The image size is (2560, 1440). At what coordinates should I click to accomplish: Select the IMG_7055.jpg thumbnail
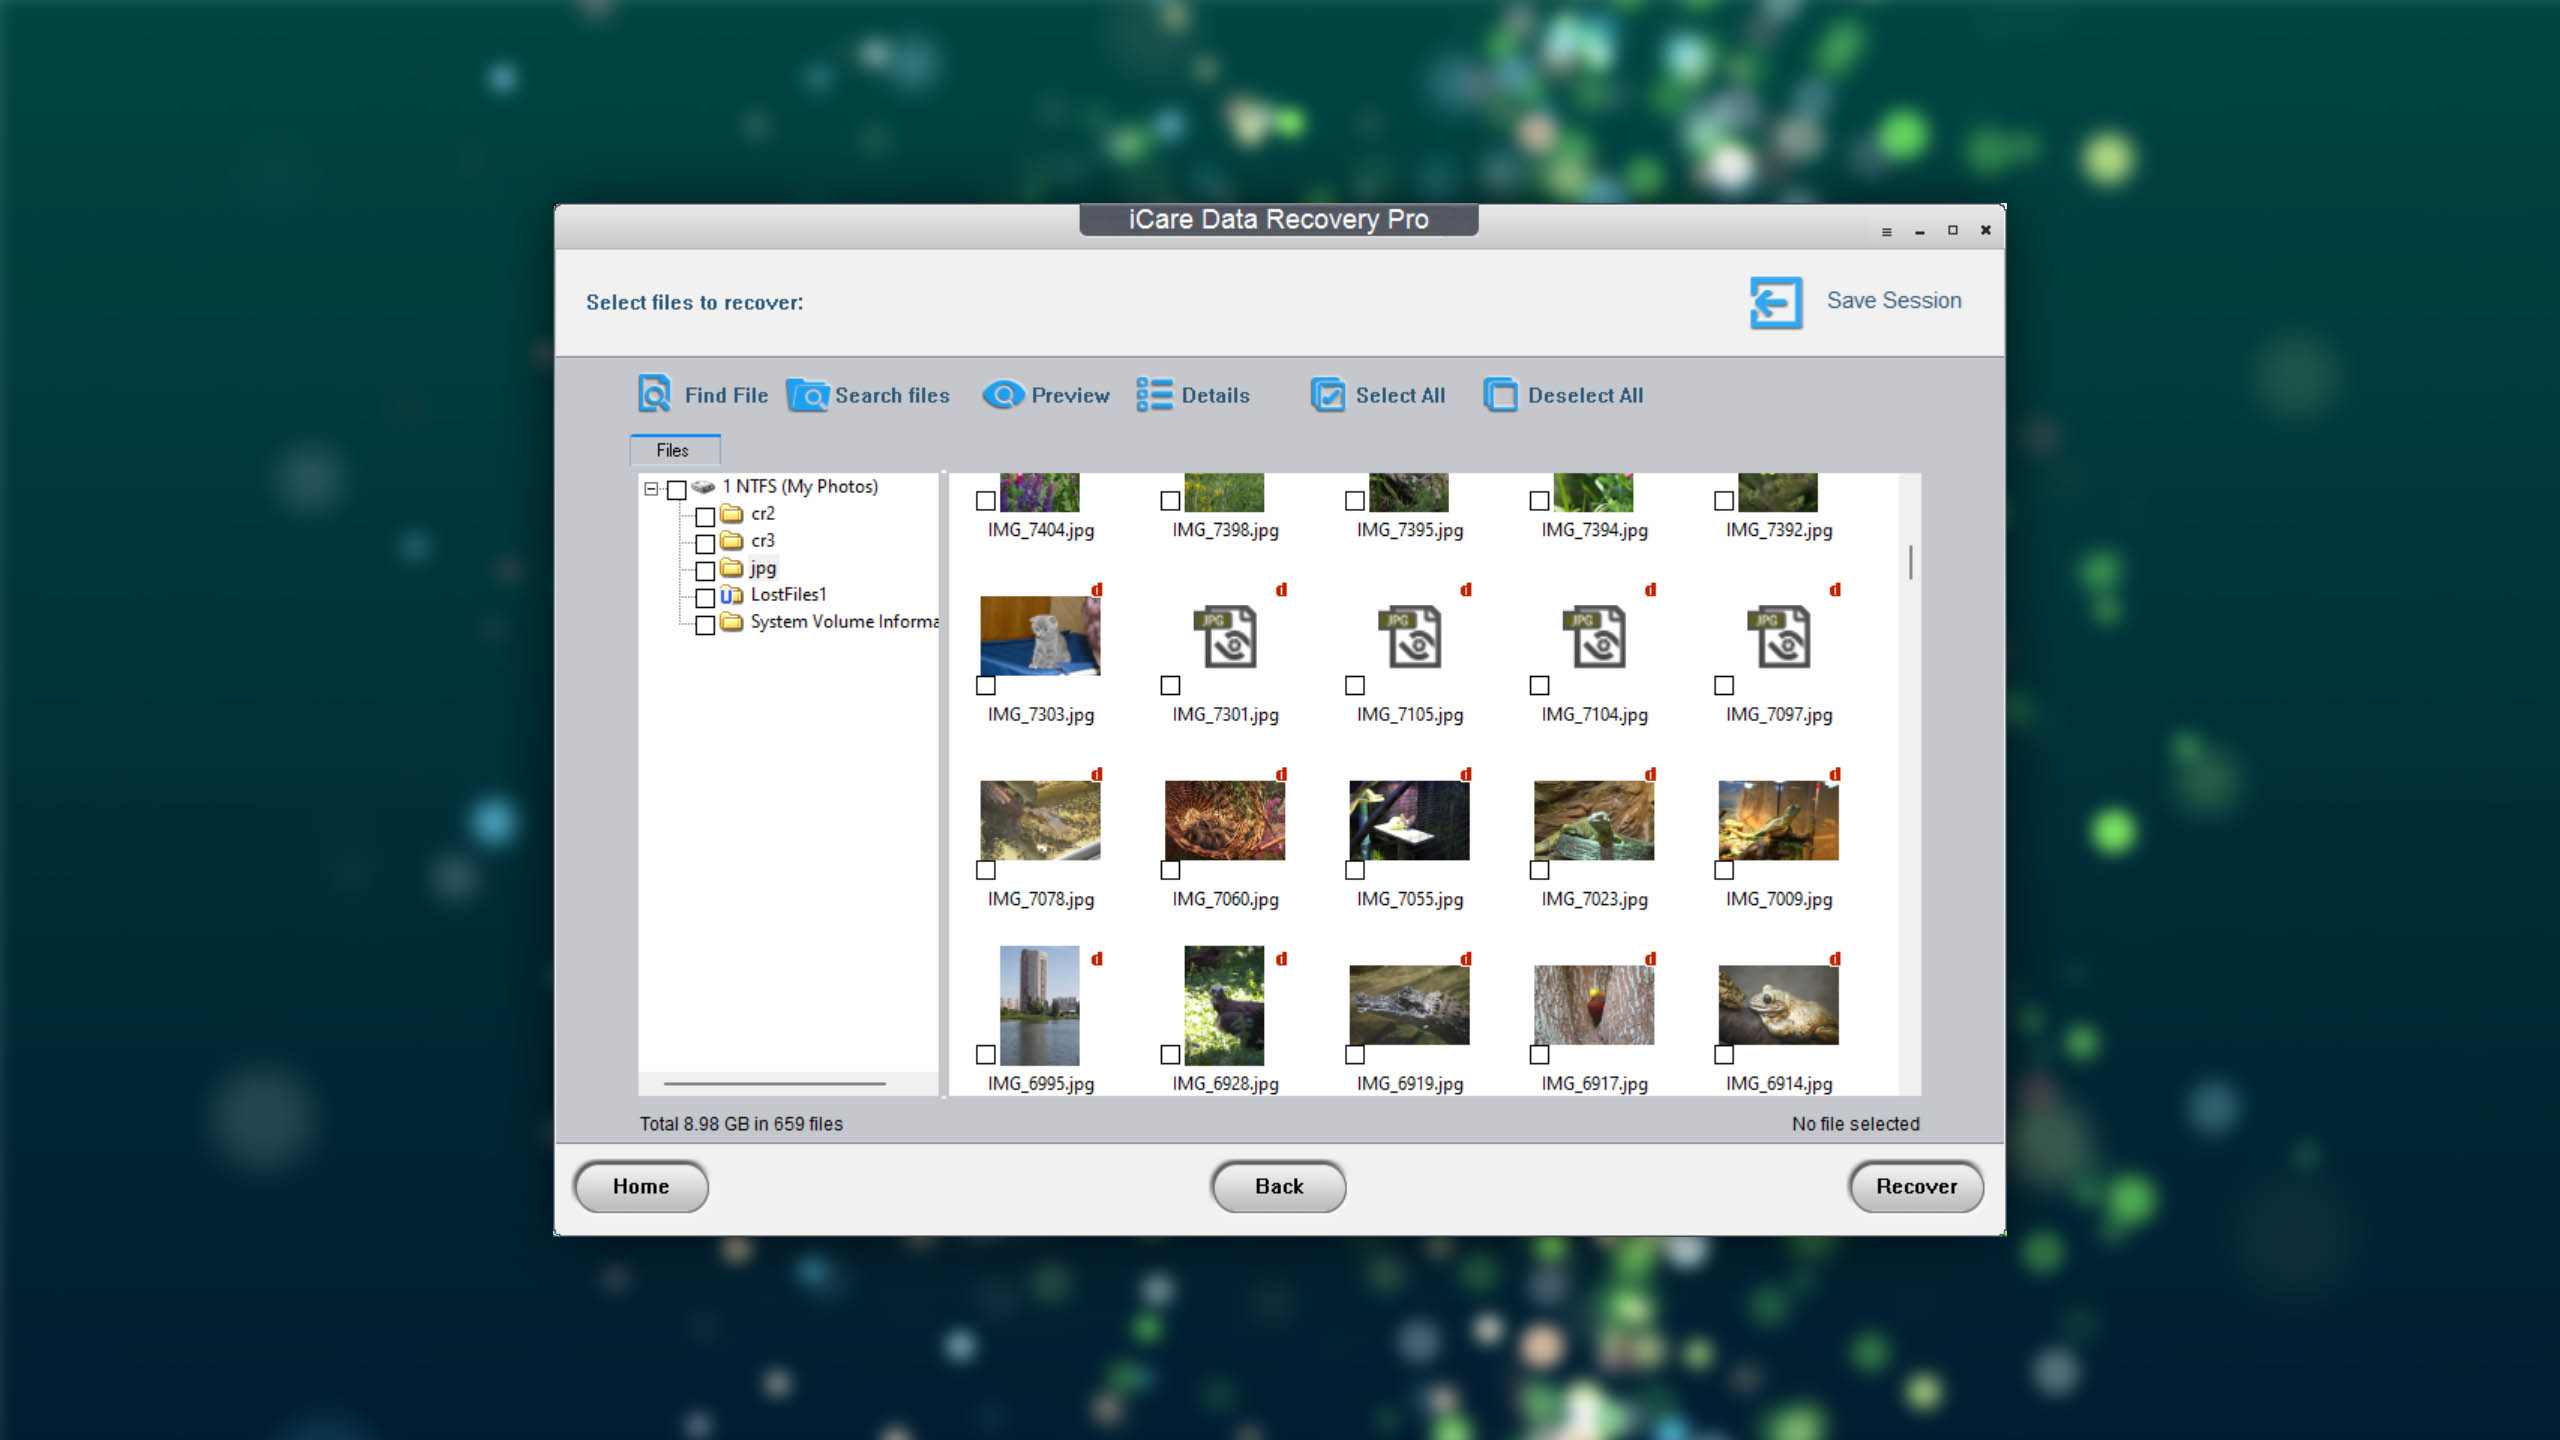[x=1409, y=820]
